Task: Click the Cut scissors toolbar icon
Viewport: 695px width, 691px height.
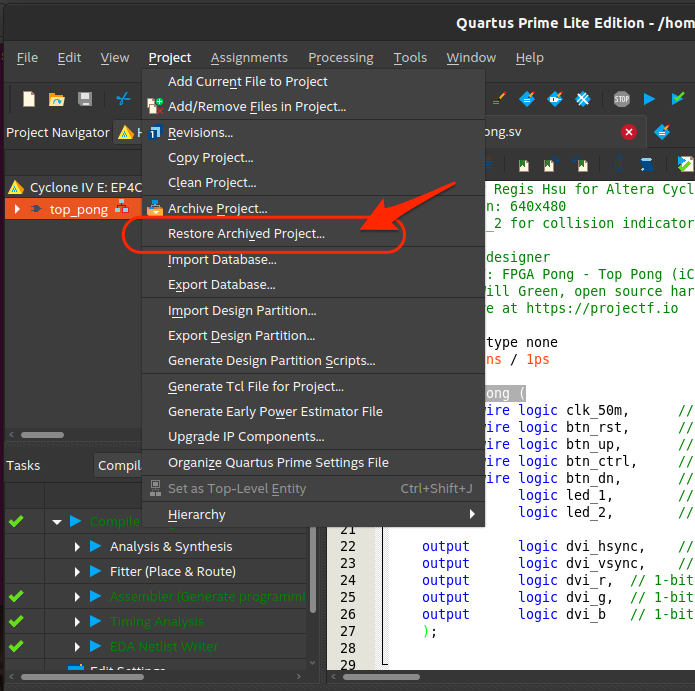Action: [x=123, y=98]
